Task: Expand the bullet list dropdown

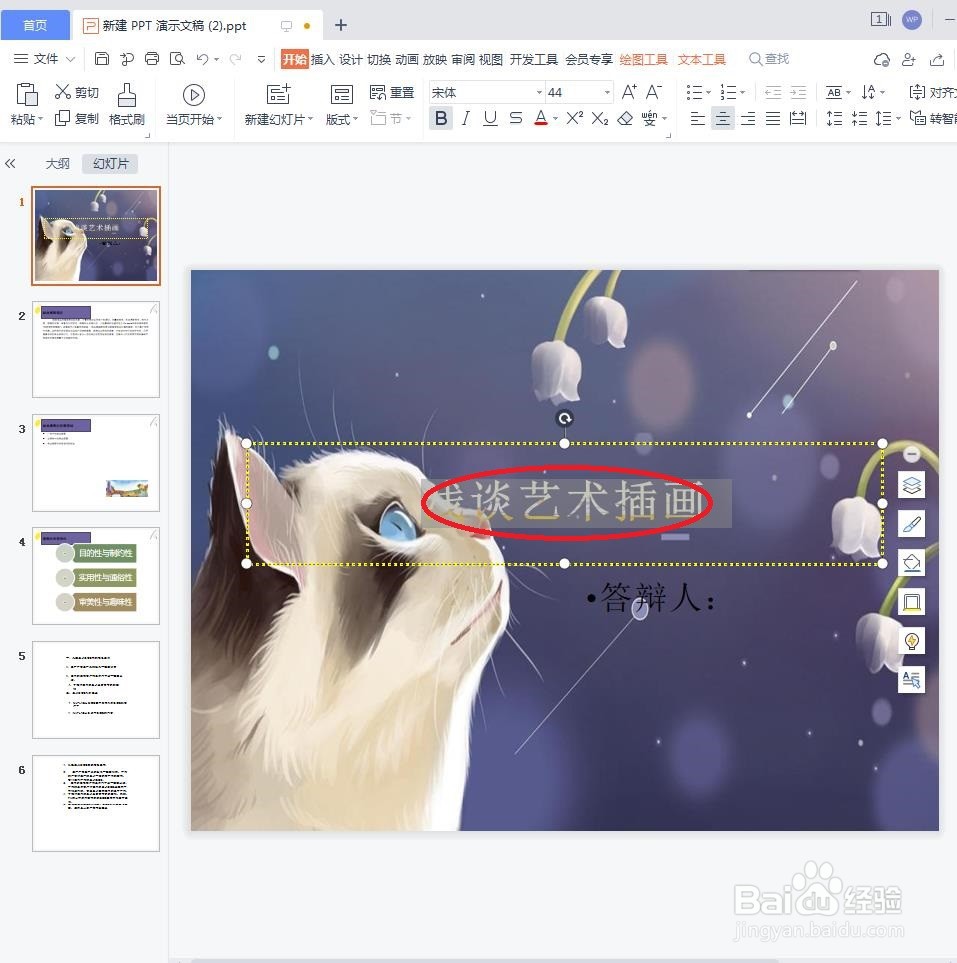Action: click(708, 93)
